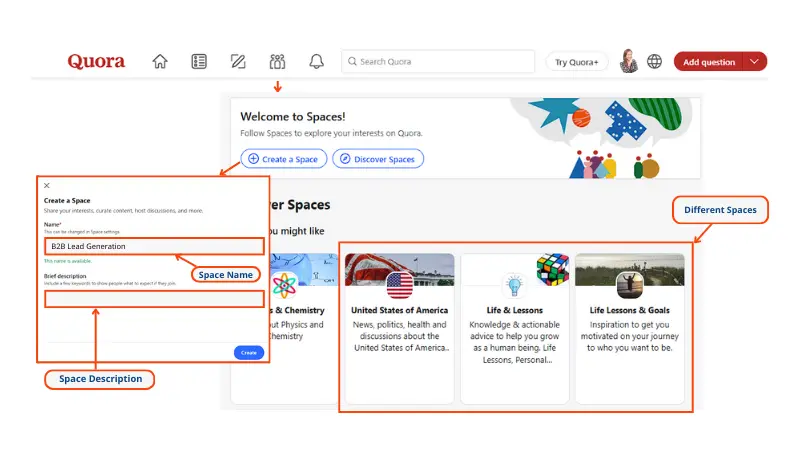Open the Spaces people icon

click(x=278, y=61)
